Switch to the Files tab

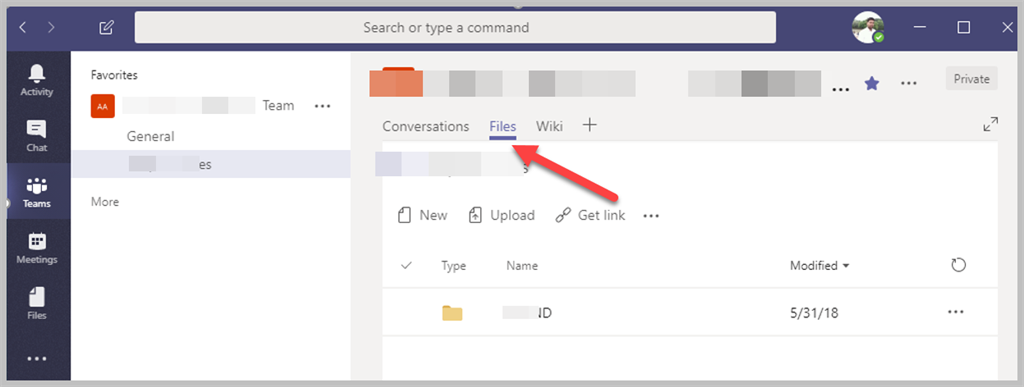[x=503, y=126]
